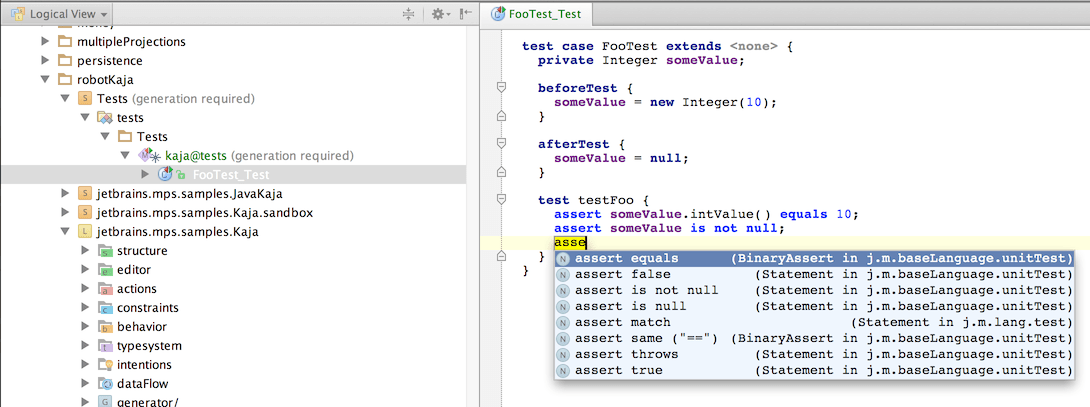Click the intentions lightbulb folder icon
Image resolution: width=1090 pixels, height=407 pixels.
pos(104,365)
